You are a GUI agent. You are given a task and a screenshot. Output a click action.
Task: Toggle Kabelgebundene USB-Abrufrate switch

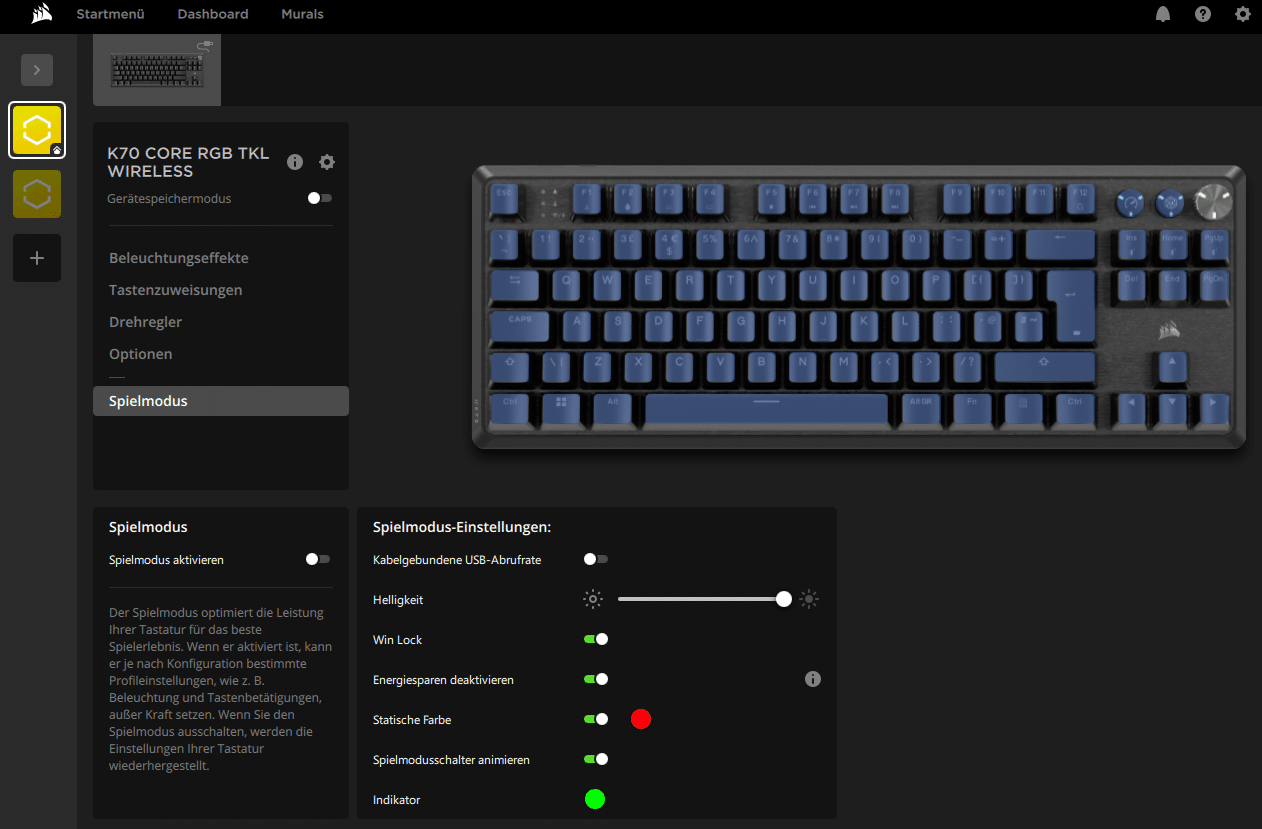click(596, 559)
